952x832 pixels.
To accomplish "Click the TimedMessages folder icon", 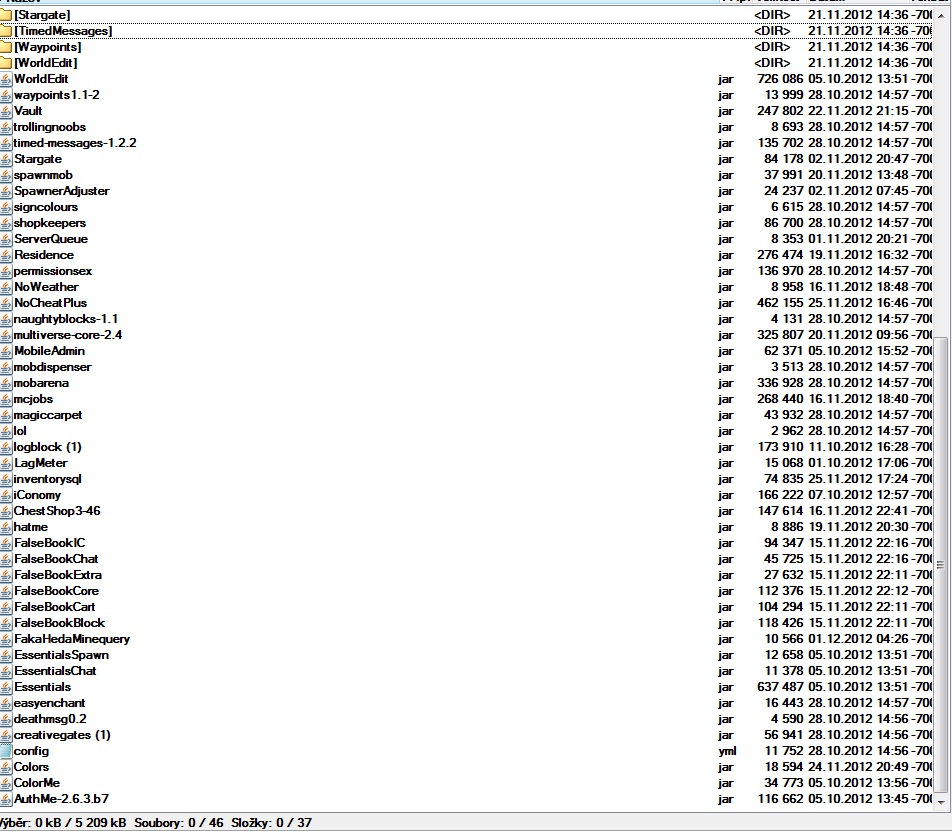I will [5, 30].
